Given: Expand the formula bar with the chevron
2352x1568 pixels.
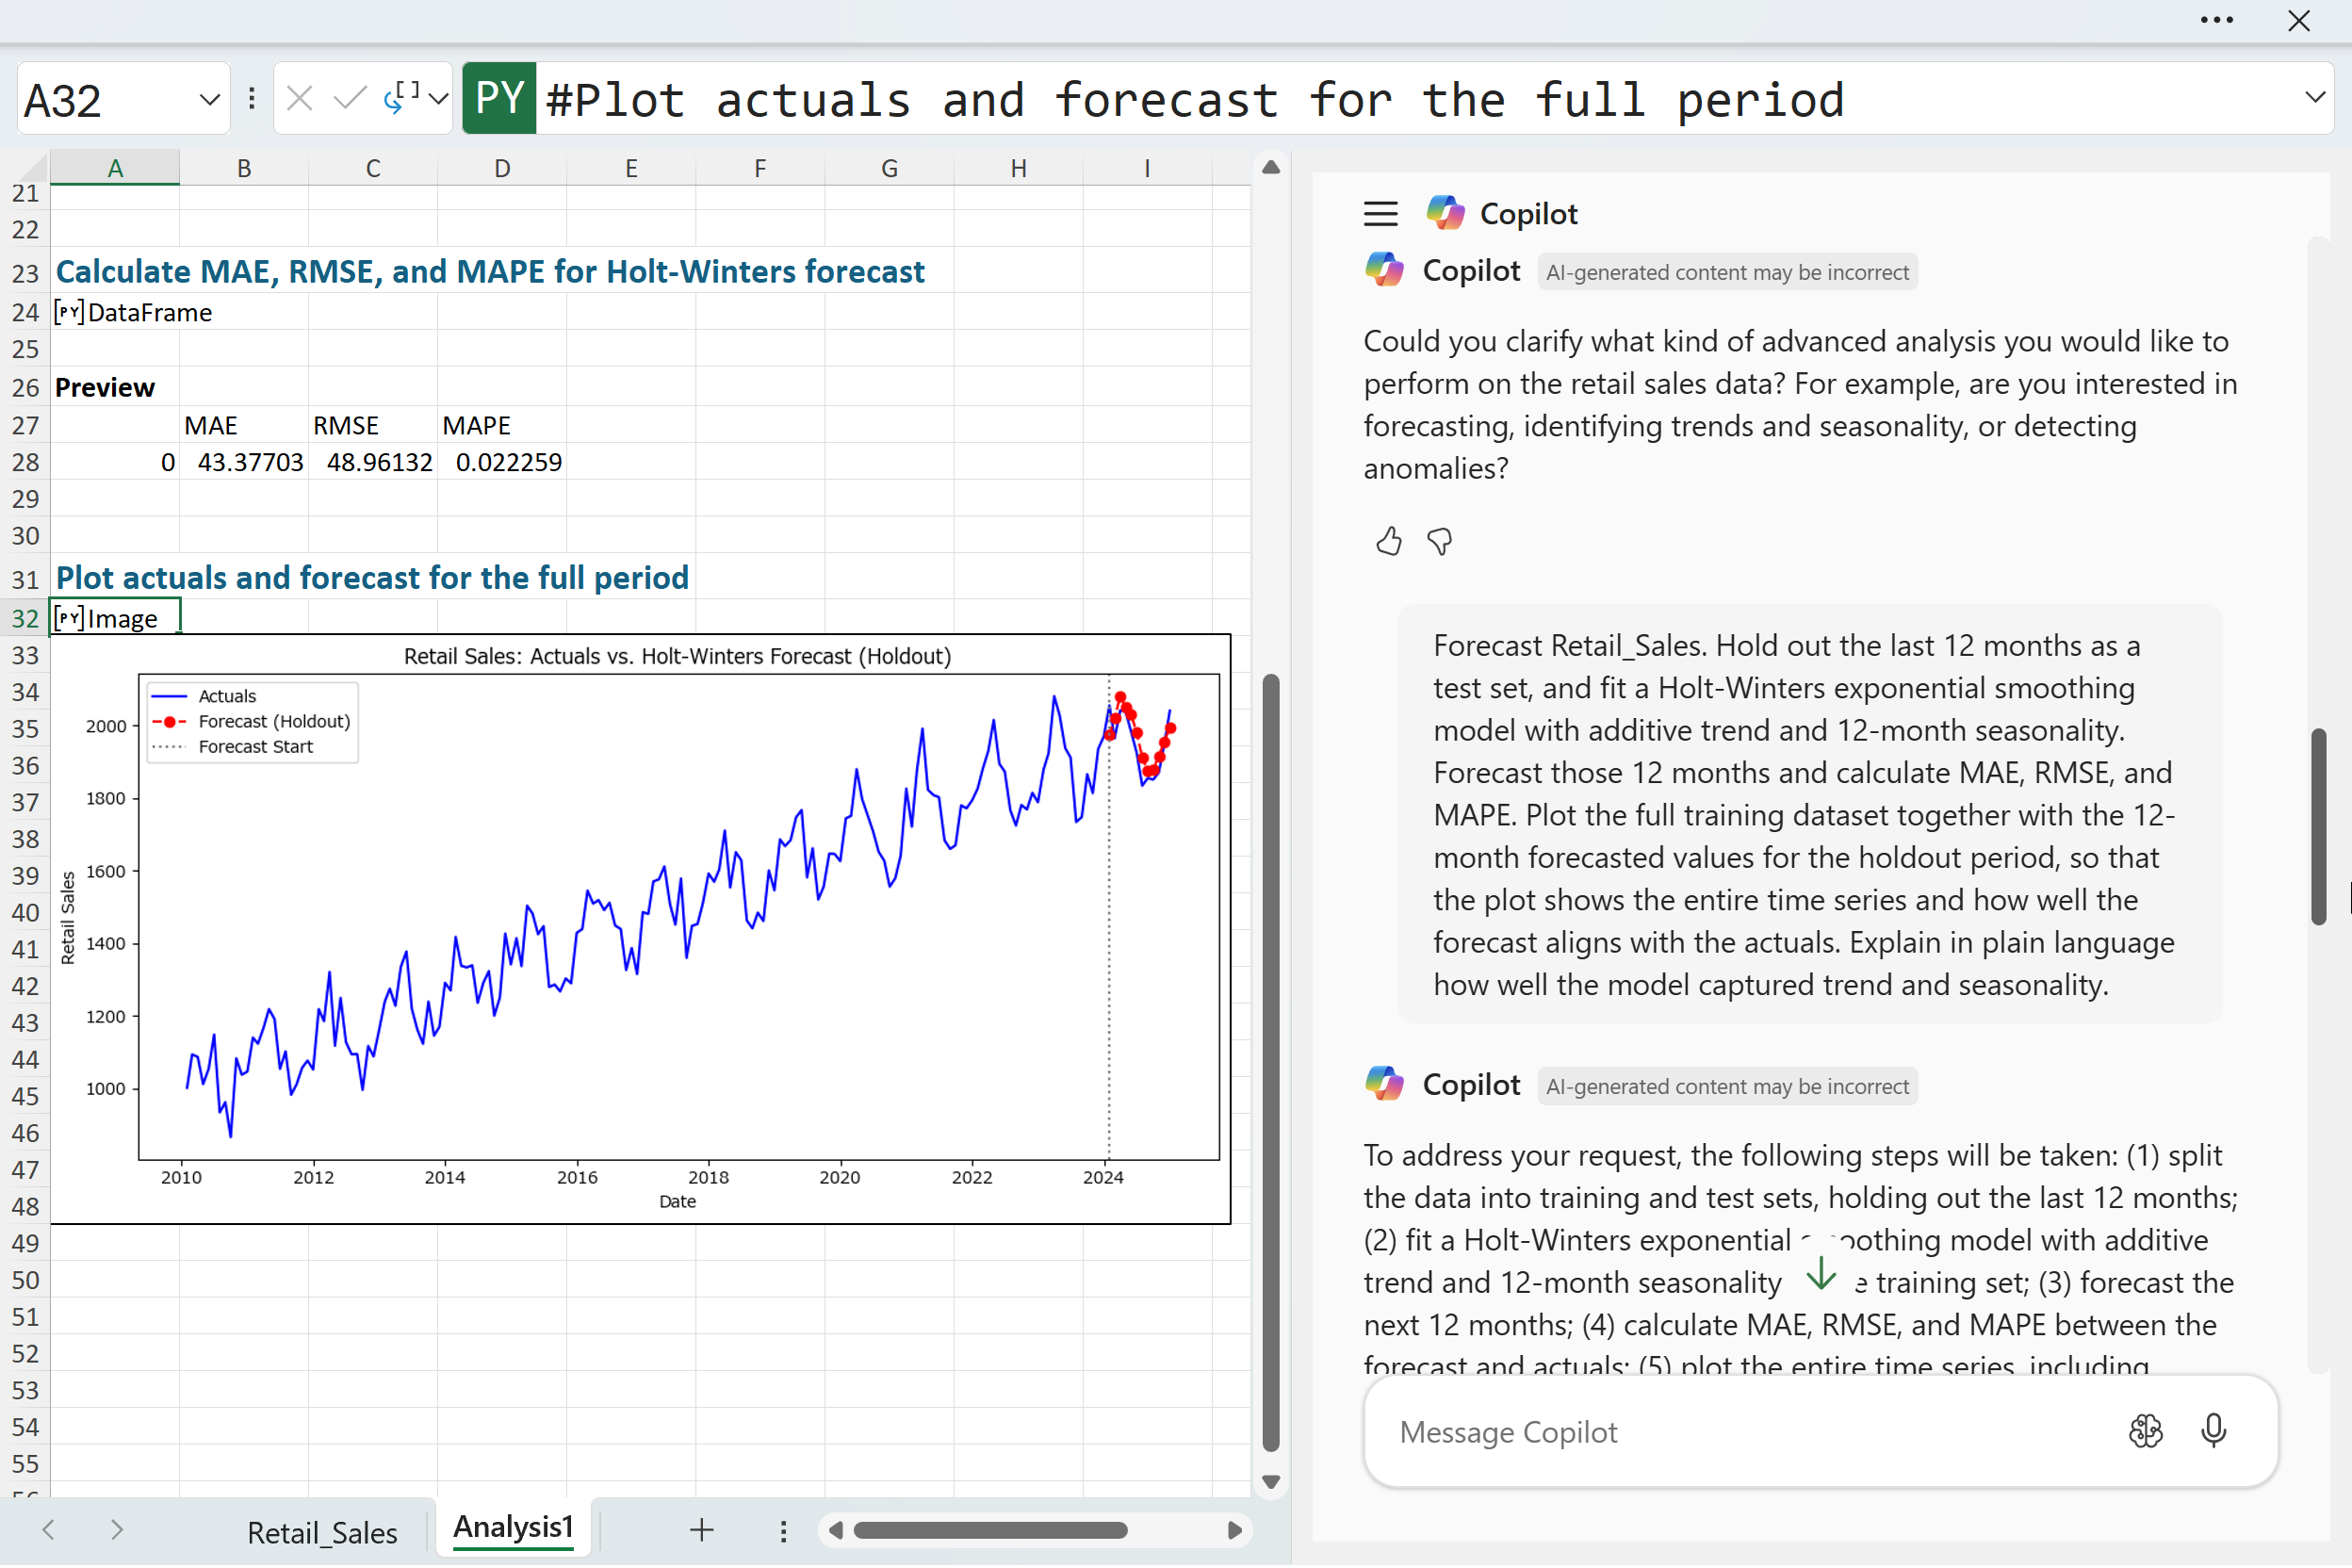Looking at the screenshot, I should [x=2314, y=98].
